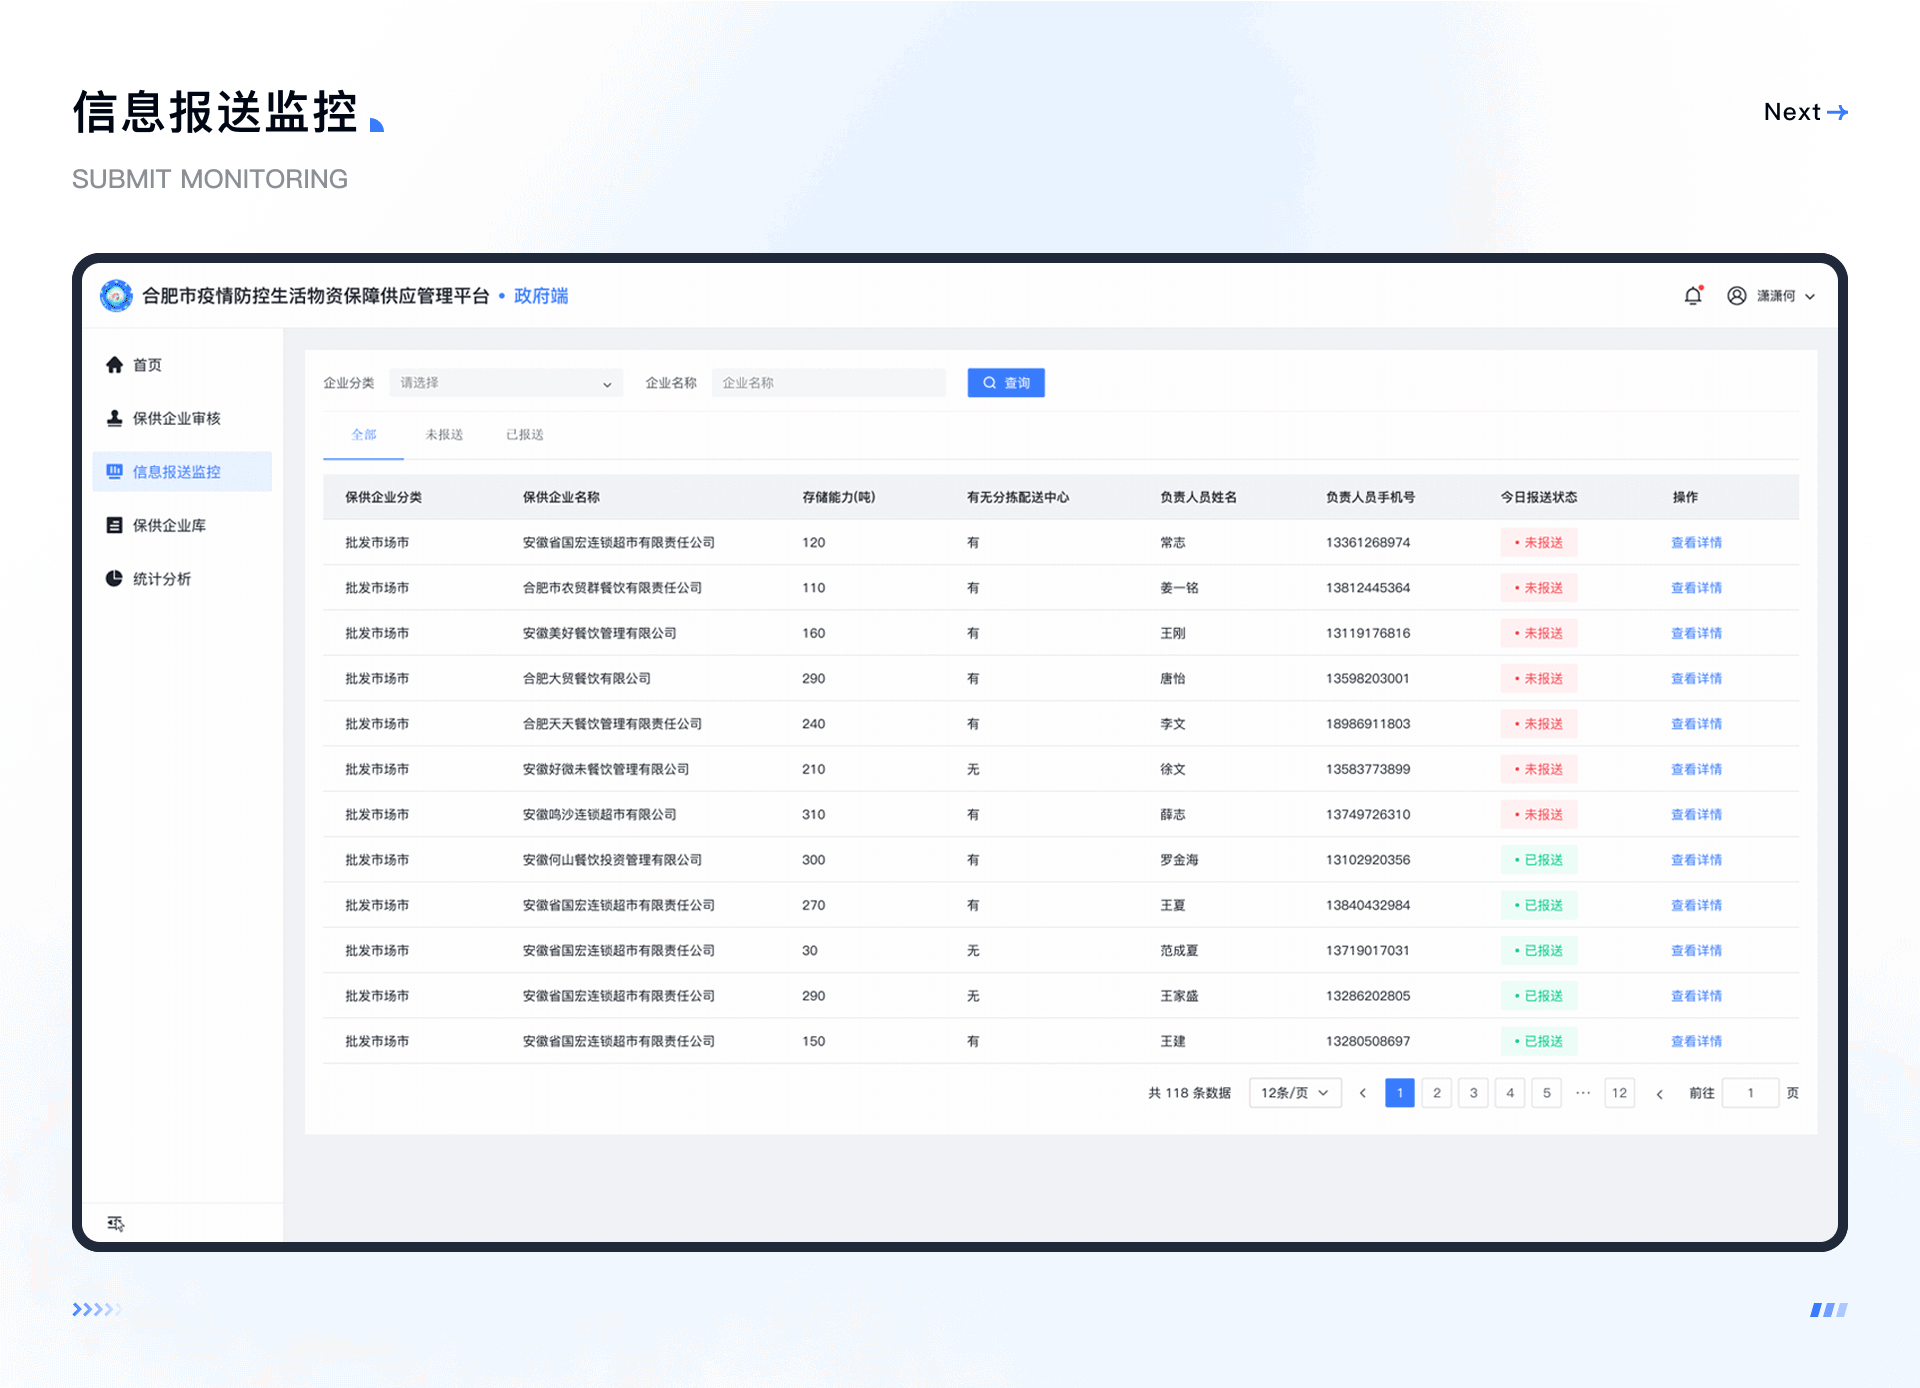Click the platform logo icon

click(x=116, y=295)
